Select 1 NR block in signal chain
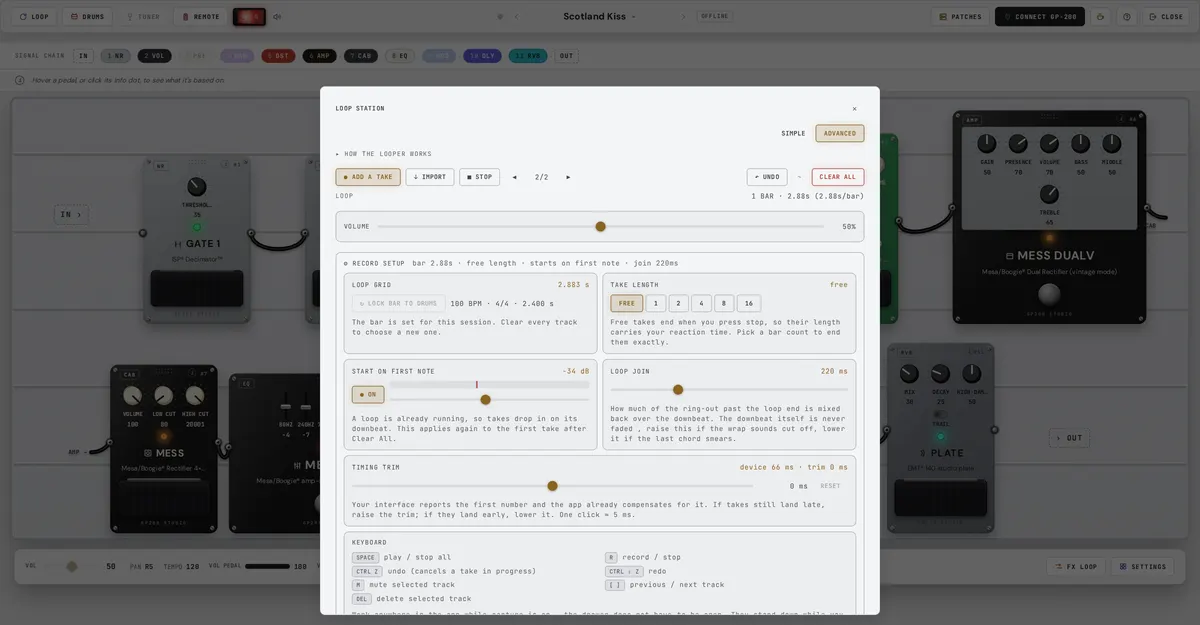This screenshot has height=625, width=1200. [x=115, y=56]
